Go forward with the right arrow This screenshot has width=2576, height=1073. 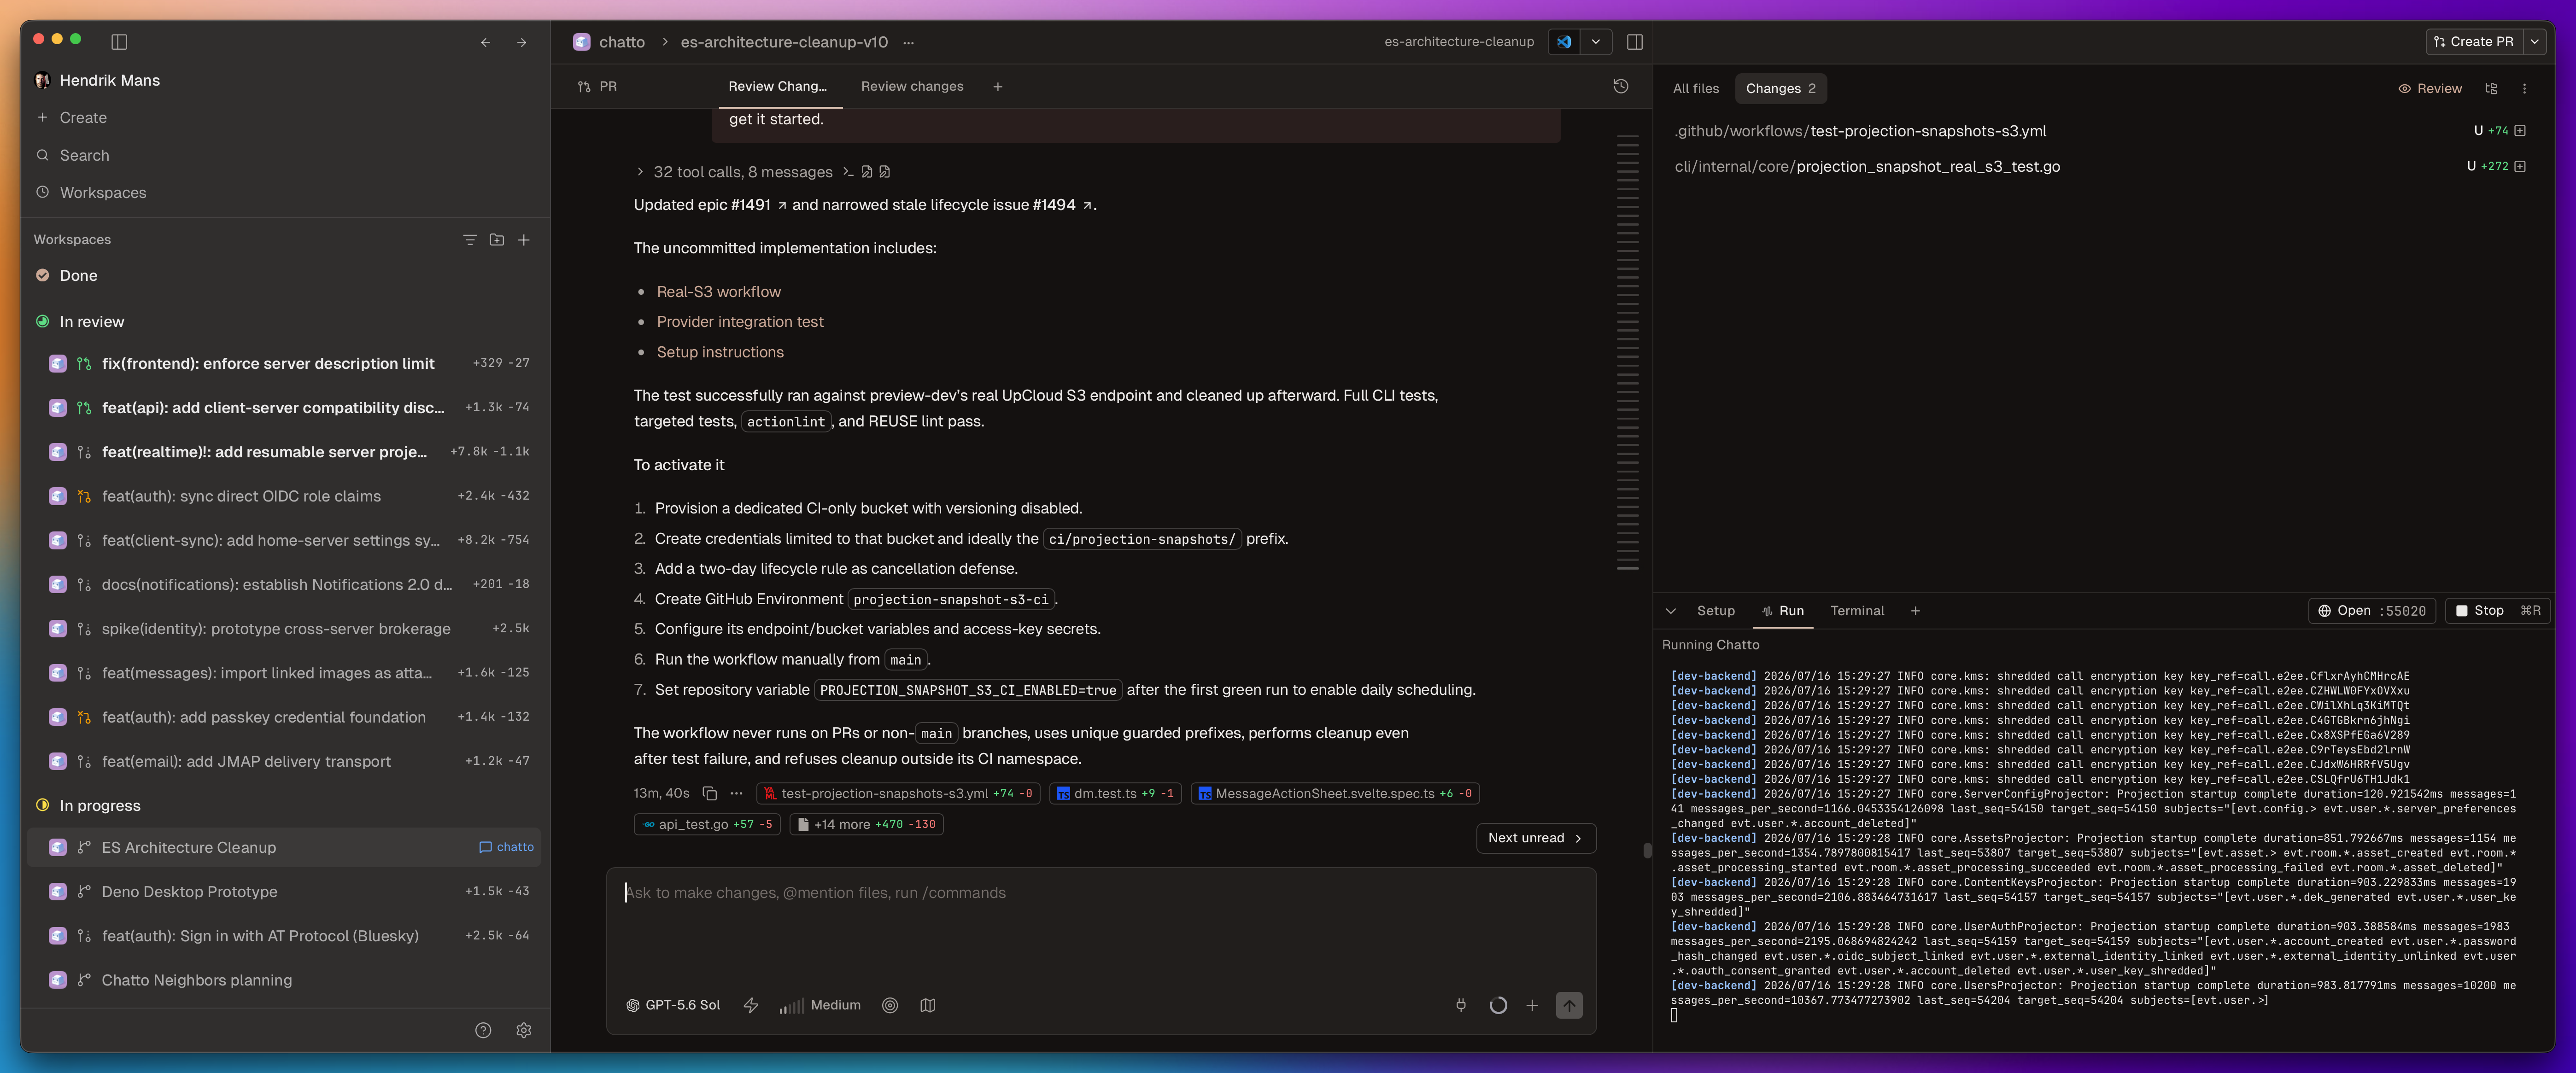point(522,42)
